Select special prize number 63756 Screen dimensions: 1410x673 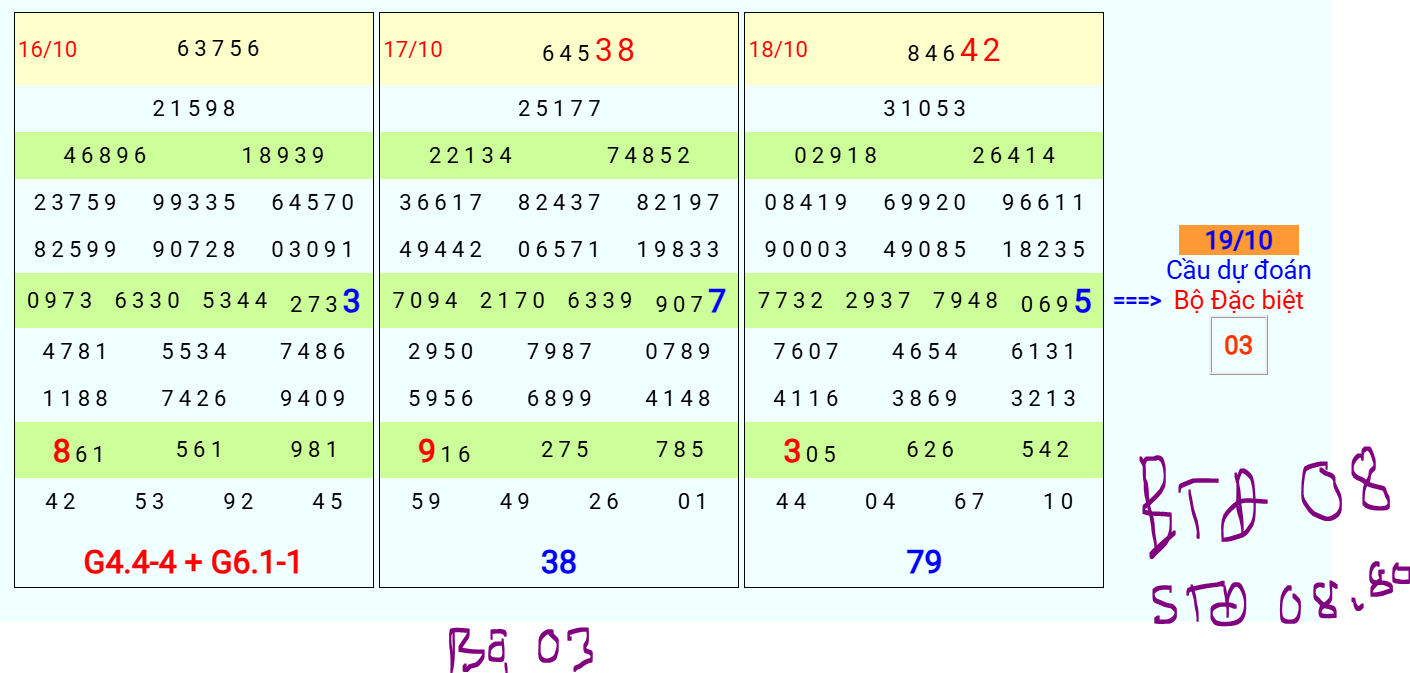219,48
